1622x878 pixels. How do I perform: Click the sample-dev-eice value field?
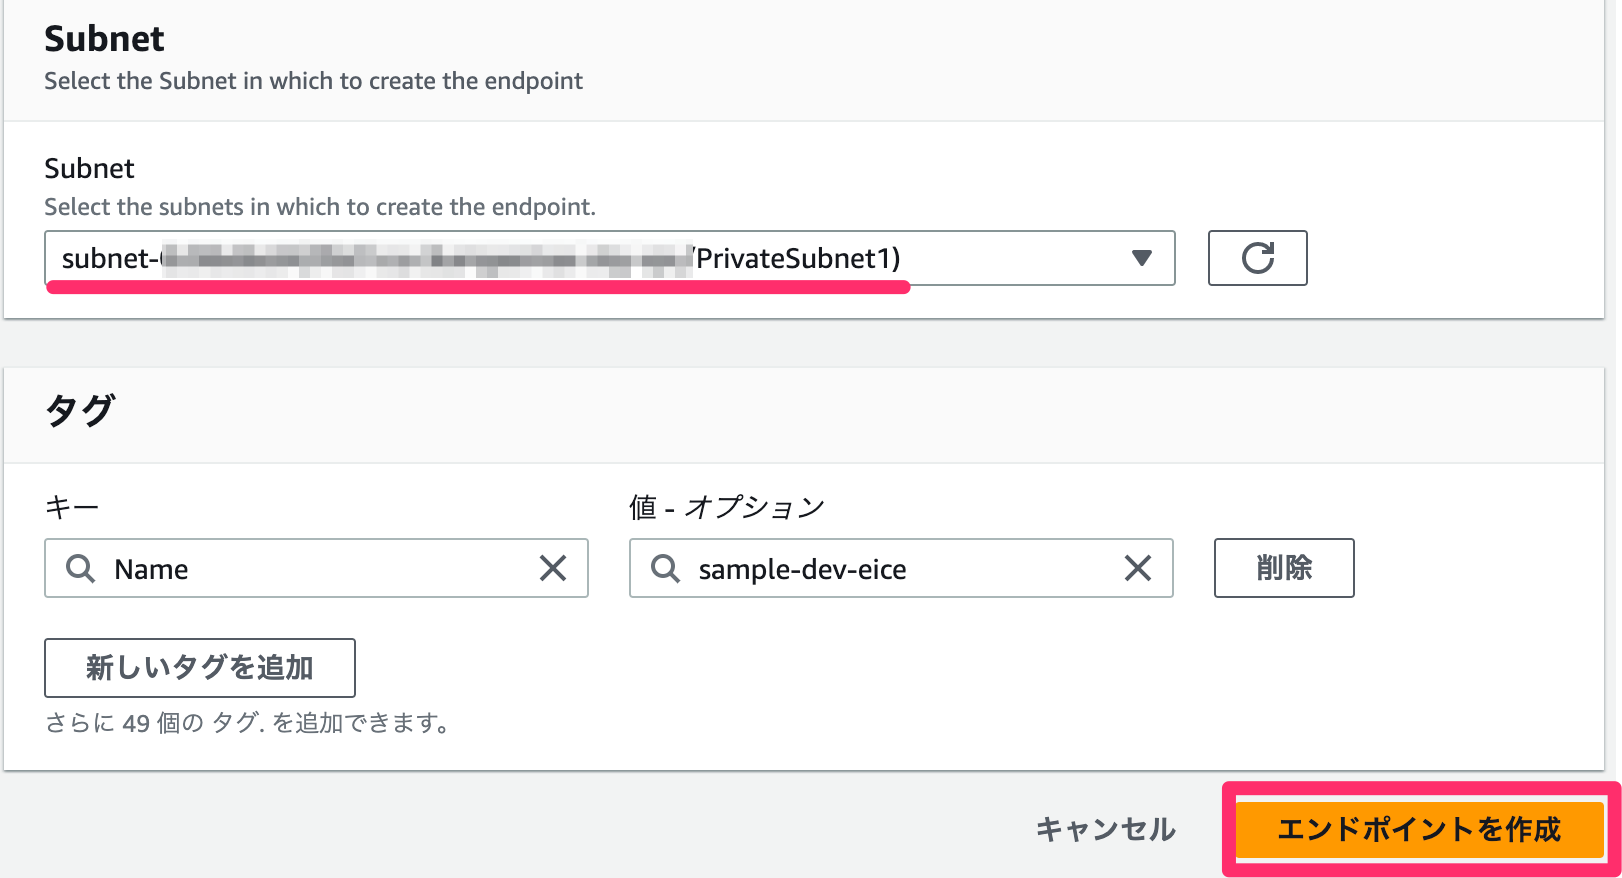click(901, 568)
